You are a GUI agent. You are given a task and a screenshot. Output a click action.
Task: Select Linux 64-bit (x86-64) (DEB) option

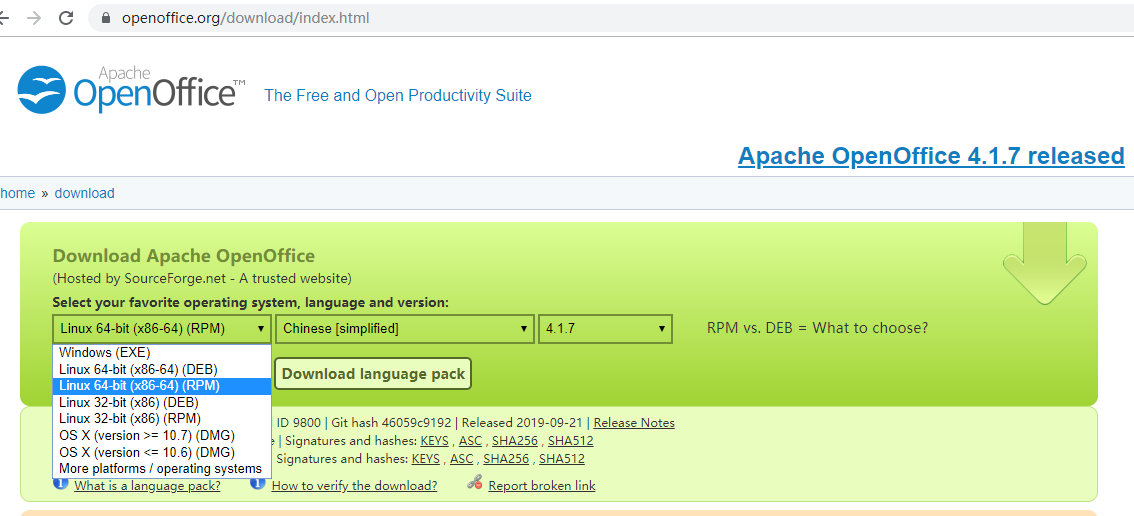pos(162,369)
